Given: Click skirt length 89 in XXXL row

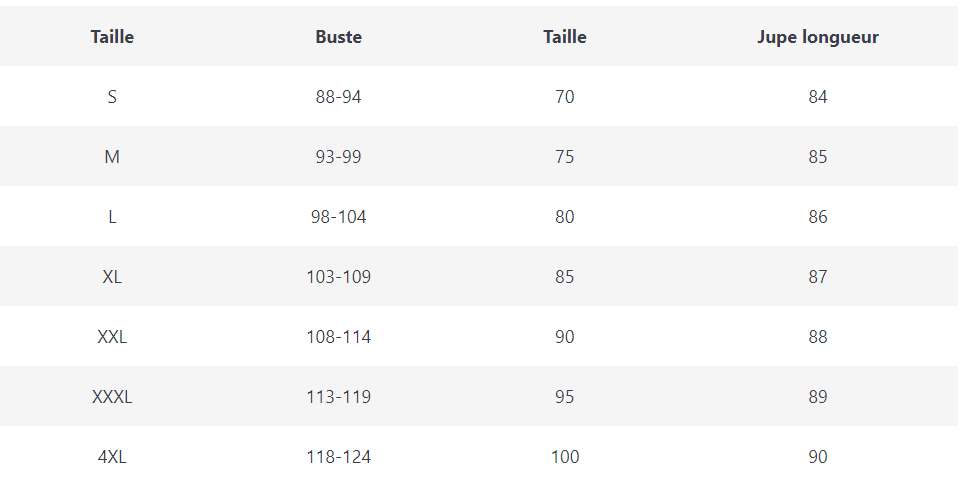Looking at the screenshot, I should point(818,397).
